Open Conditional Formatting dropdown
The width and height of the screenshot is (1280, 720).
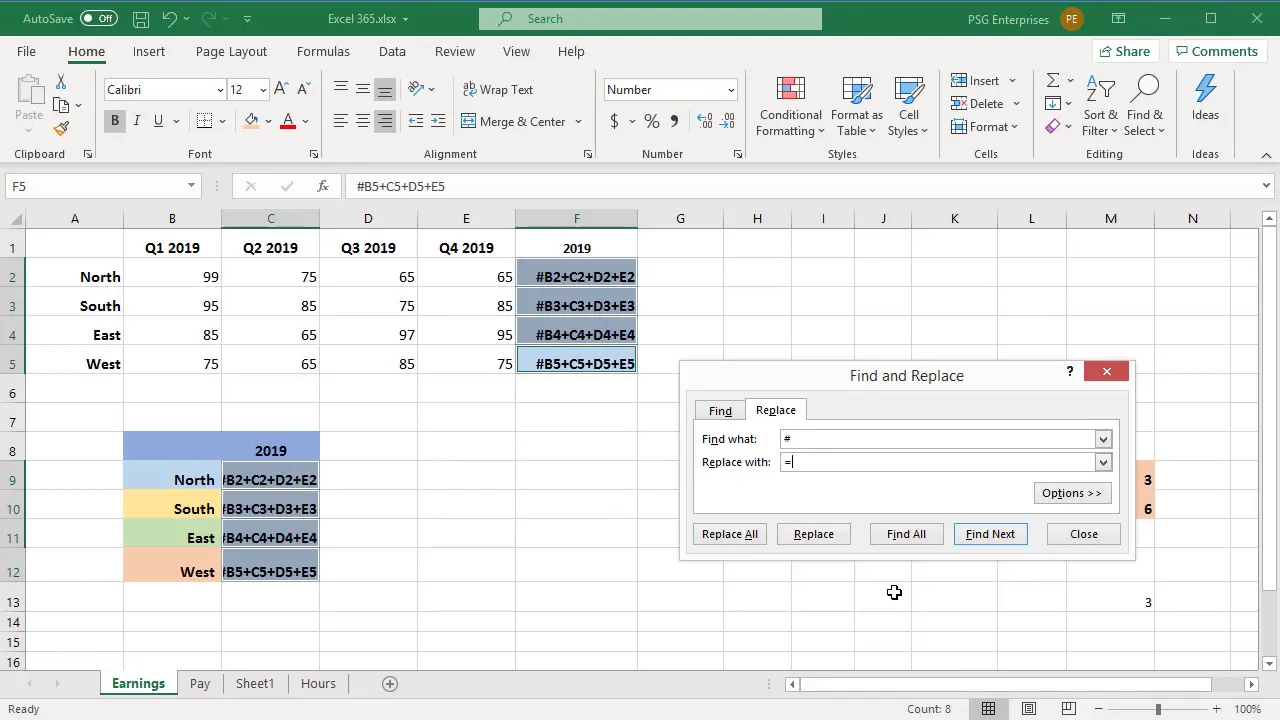click(790, 107)
